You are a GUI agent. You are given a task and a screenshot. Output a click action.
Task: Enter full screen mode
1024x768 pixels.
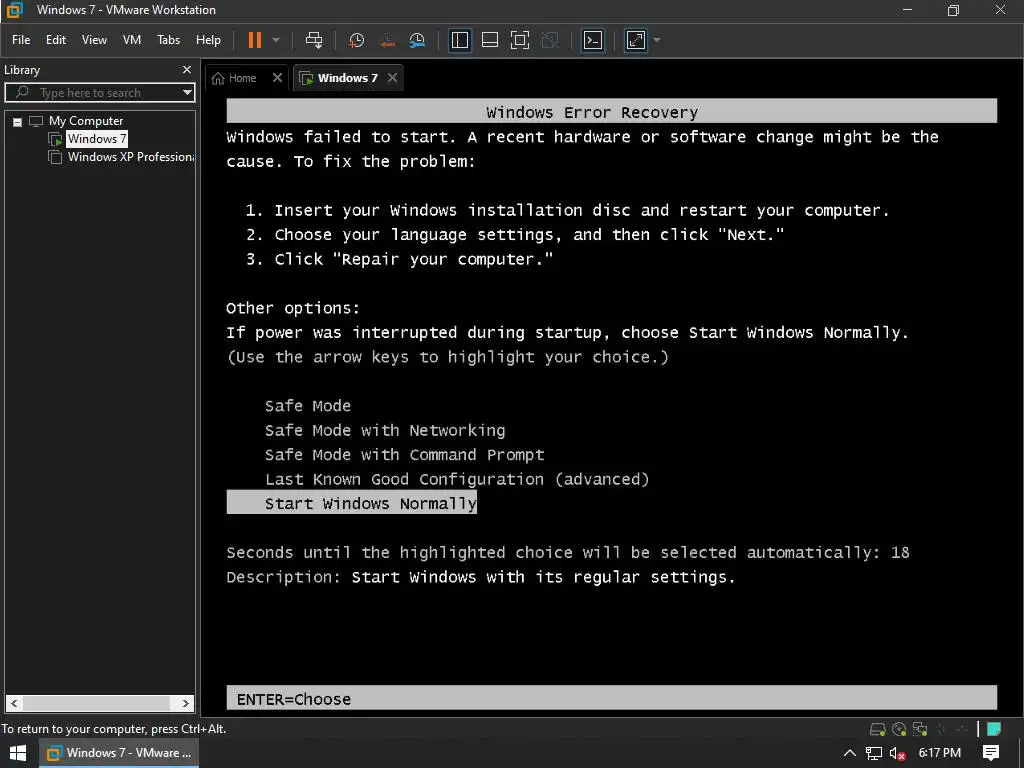pos(520,40)
